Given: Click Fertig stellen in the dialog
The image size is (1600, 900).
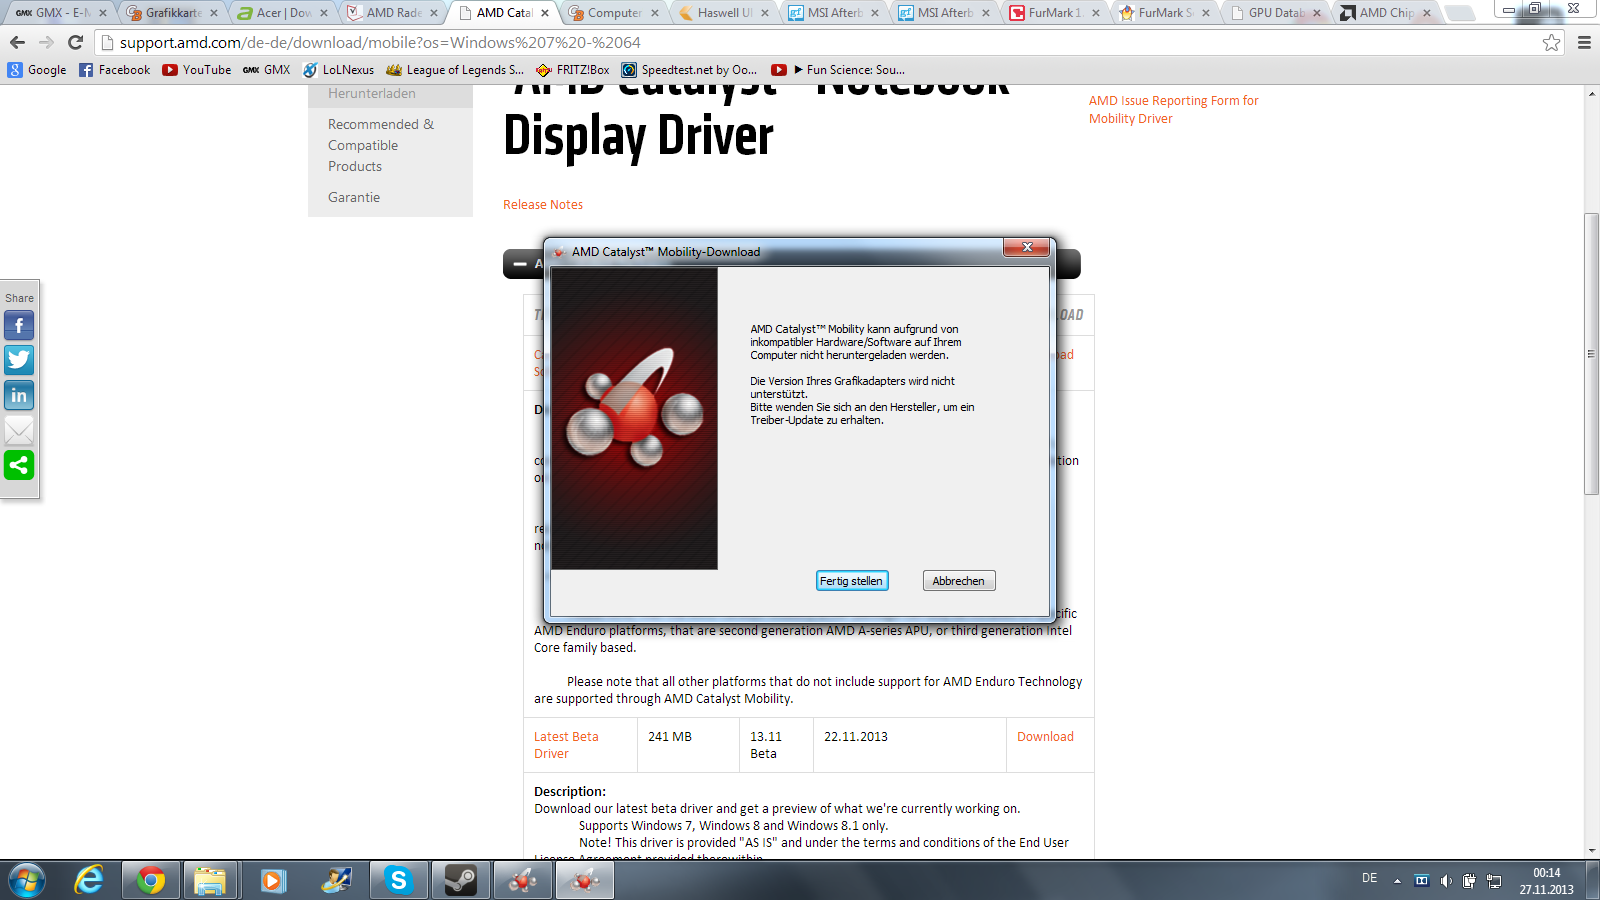Looking at the screenshot, I should (852, 581).
